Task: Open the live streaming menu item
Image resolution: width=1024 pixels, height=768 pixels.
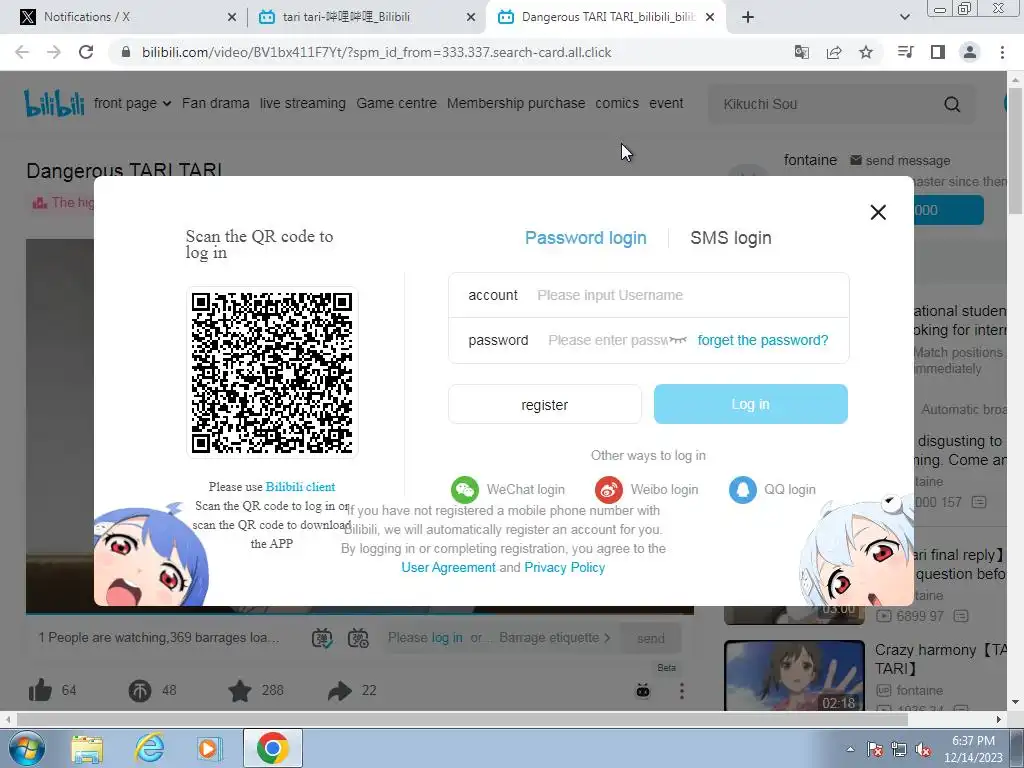Action: [302, 103]
